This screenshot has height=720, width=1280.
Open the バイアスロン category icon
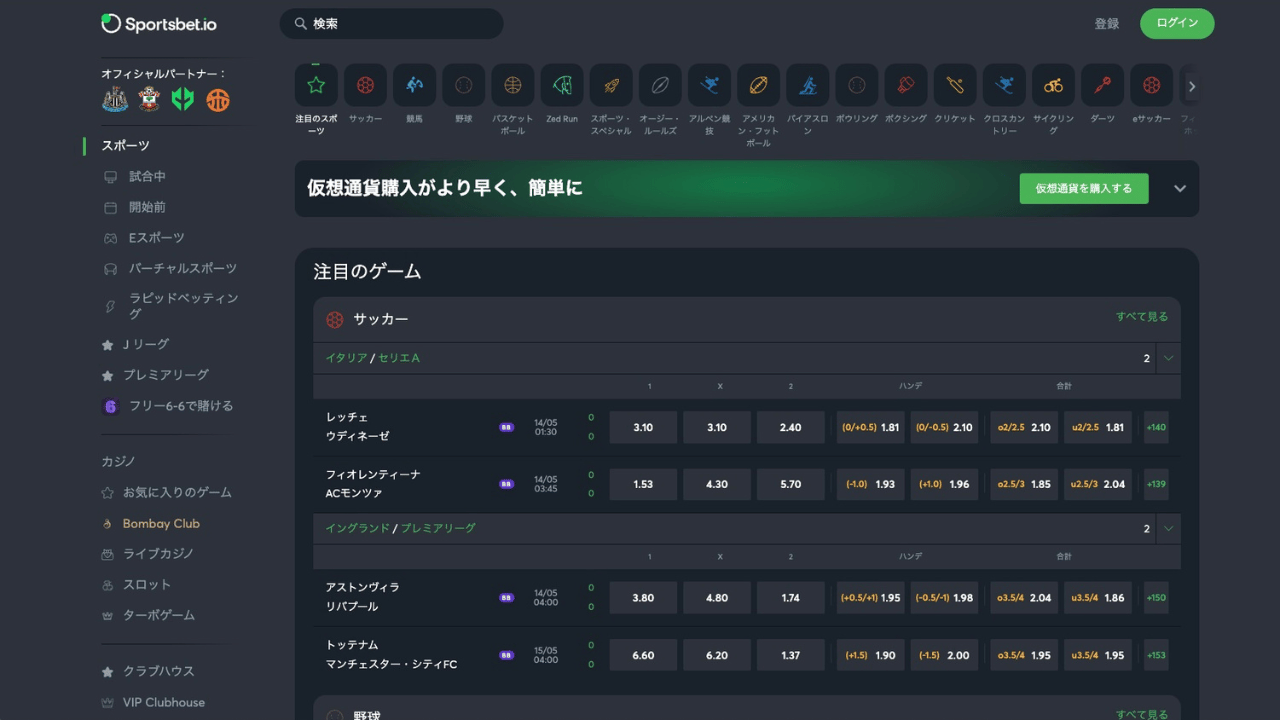807,85
